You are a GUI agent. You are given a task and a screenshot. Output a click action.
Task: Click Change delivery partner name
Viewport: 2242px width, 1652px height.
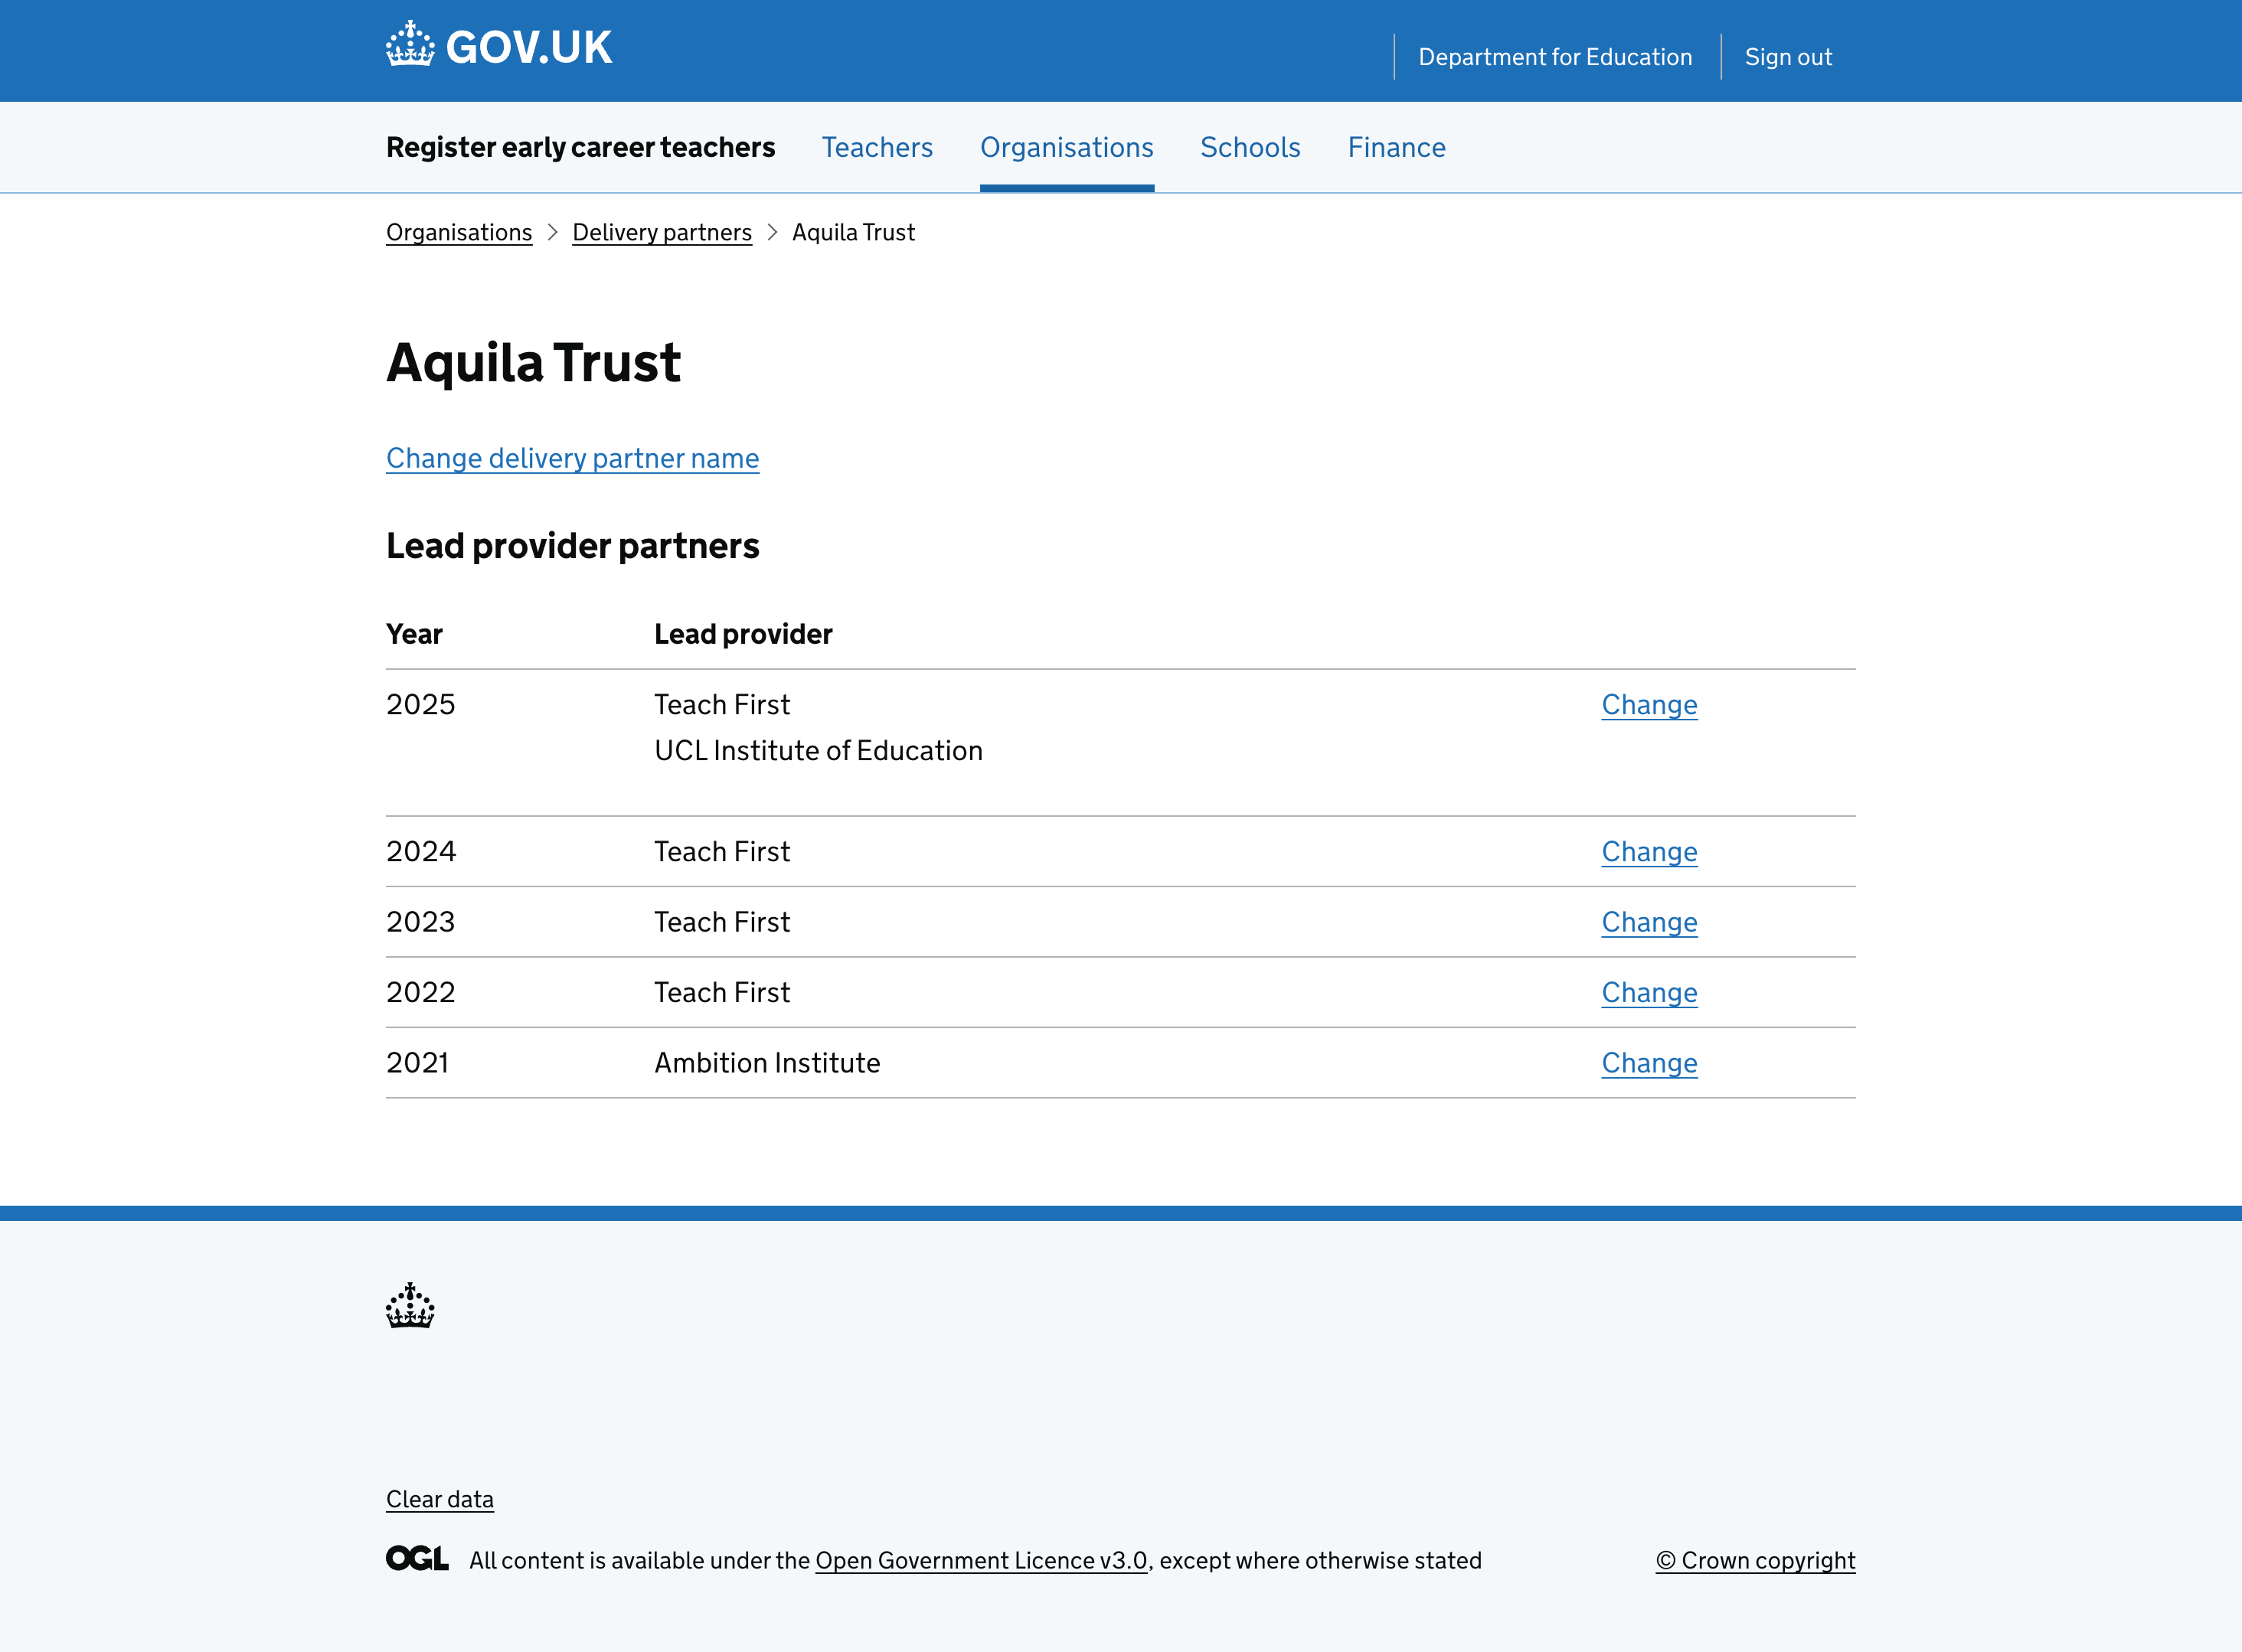click(572, 458)
